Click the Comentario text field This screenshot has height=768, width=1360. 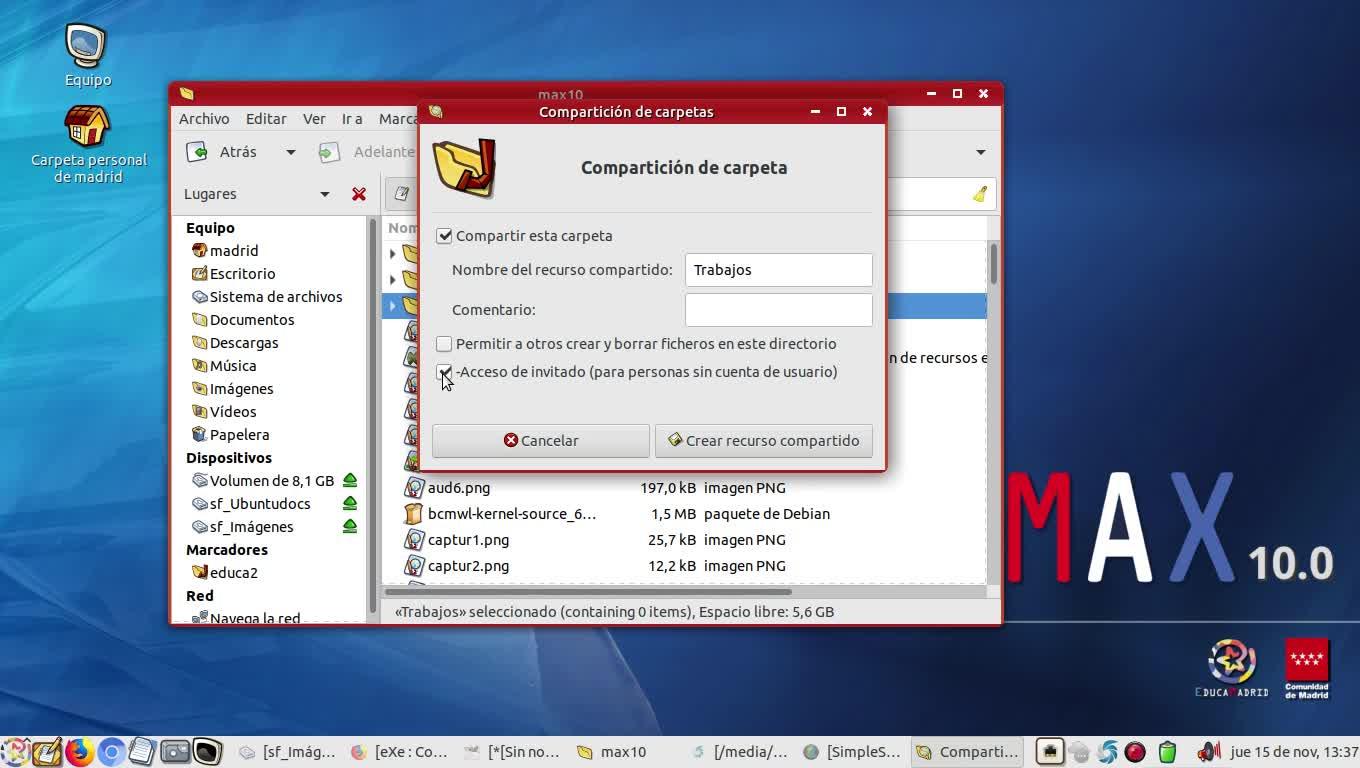click(779, 310)
